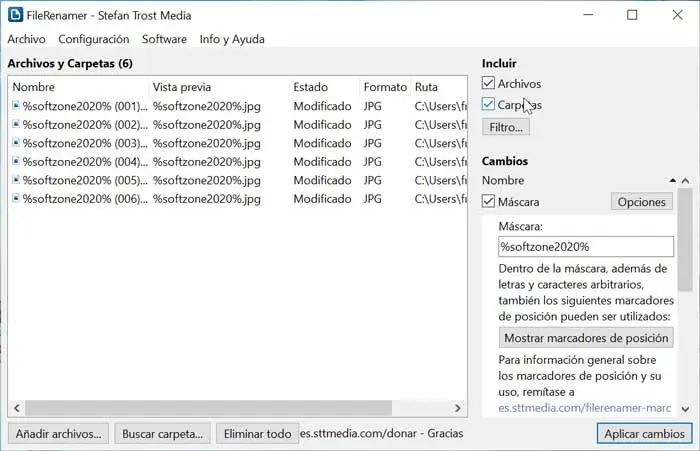Open the Info y Ayuda menu
The image size is (700, 451).
coord(232,39)
